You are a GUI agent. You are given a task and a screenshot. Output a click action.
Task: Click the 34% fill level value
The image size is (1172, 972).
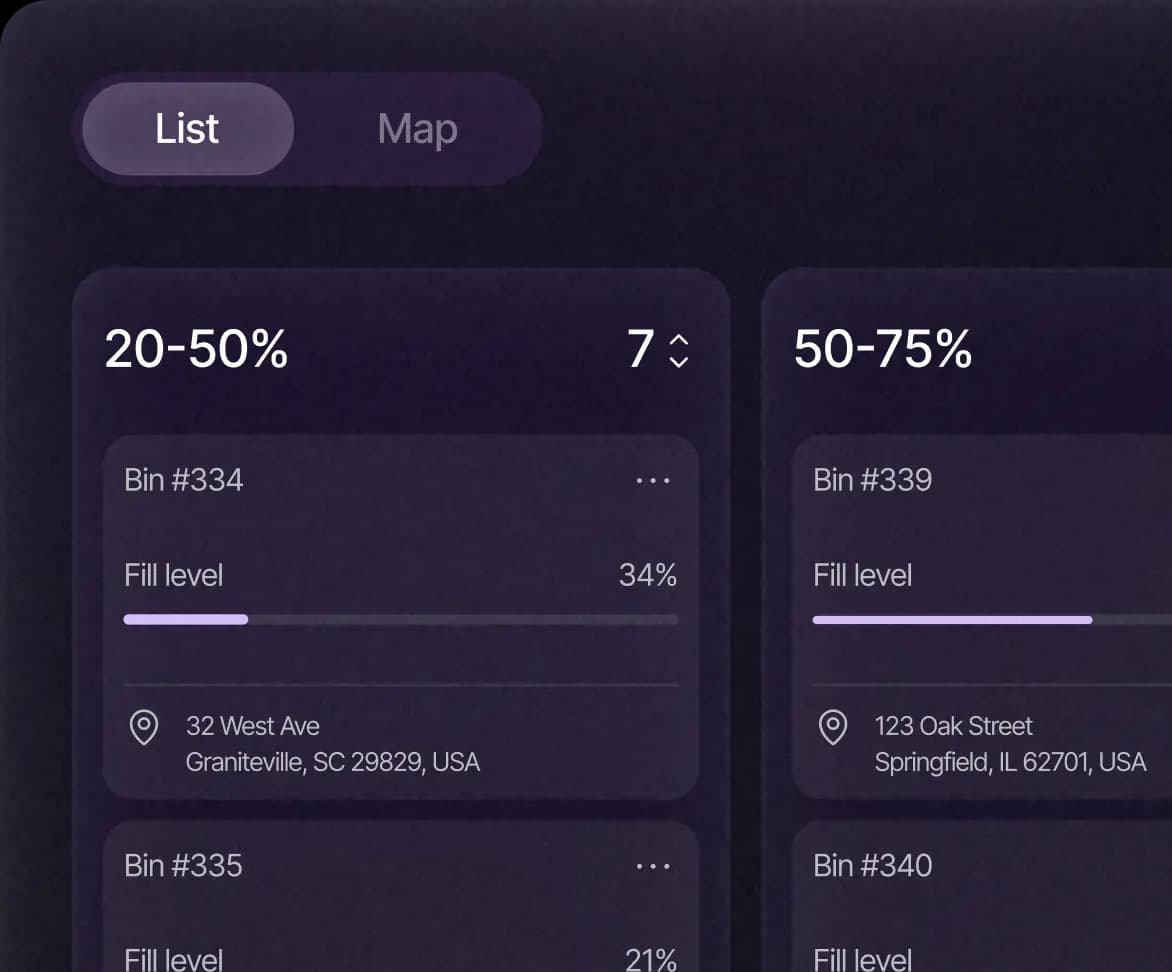(x=648, y=575)
